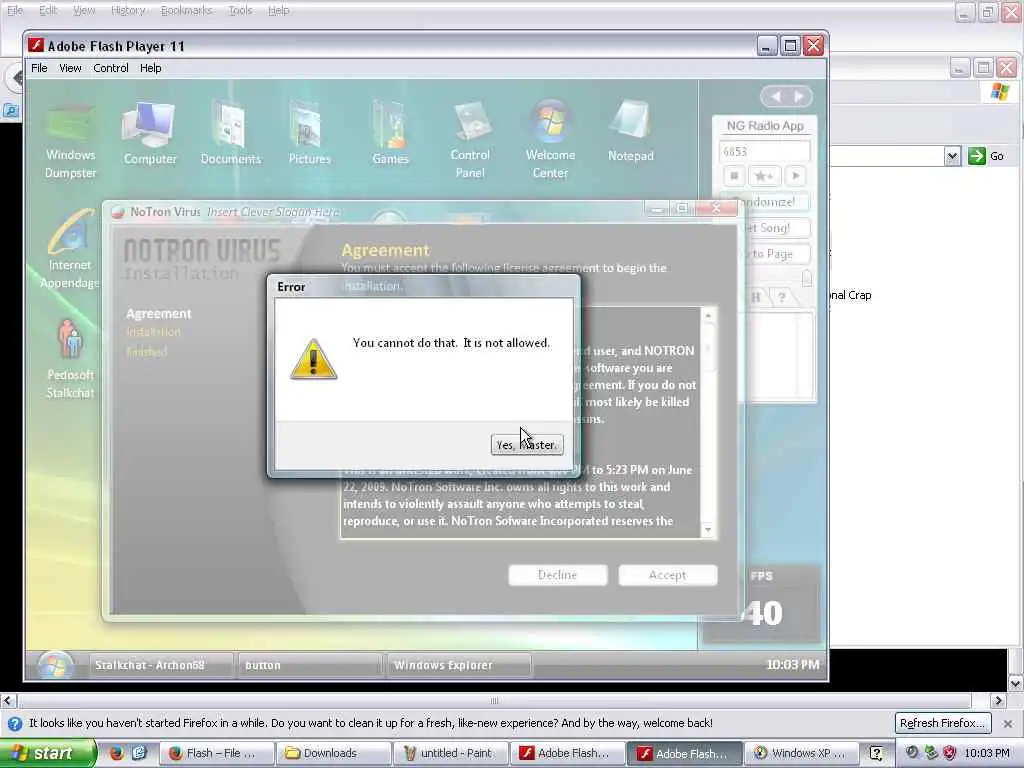The image size is (1024, 768).
Task: Open the Notepad desktop icon
Action: coord(630,132)
